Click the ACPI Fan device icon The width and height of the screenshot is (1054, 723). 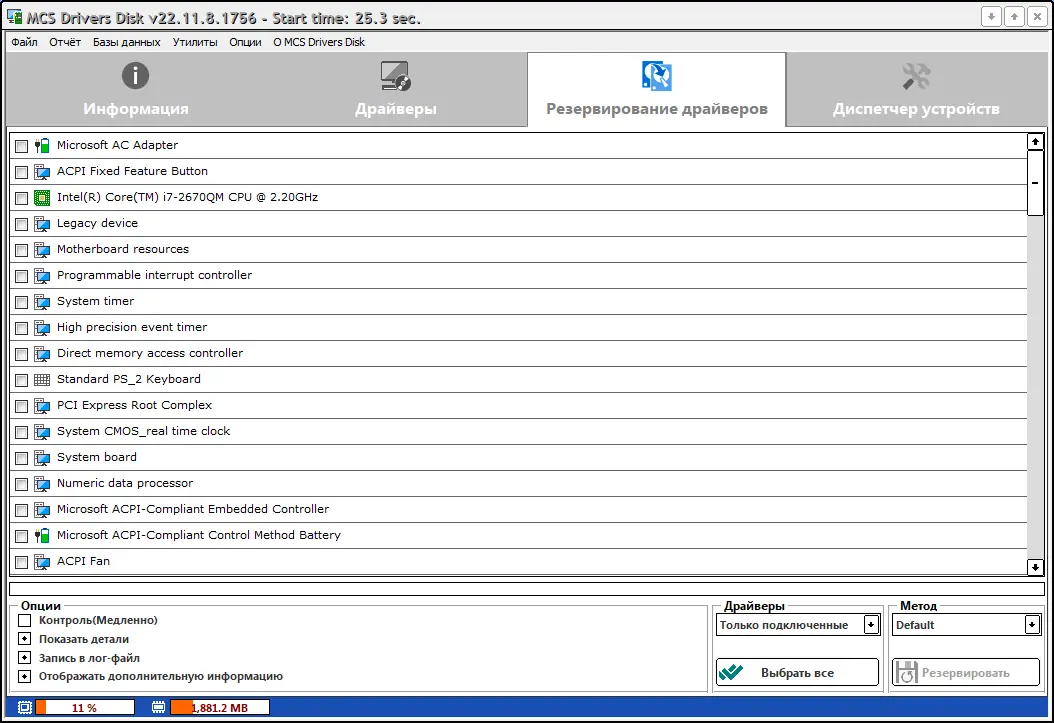click(42, 562)
